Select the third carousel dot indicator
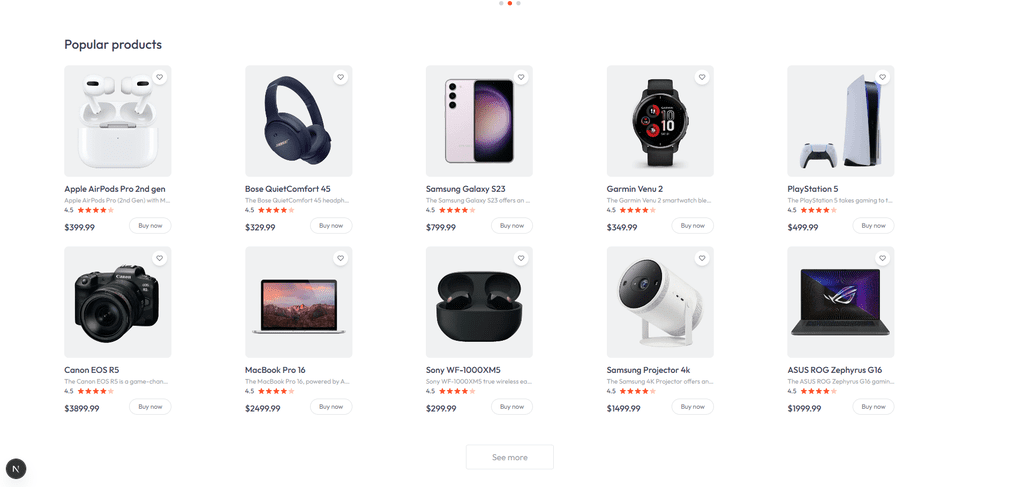 click(519, 3)
